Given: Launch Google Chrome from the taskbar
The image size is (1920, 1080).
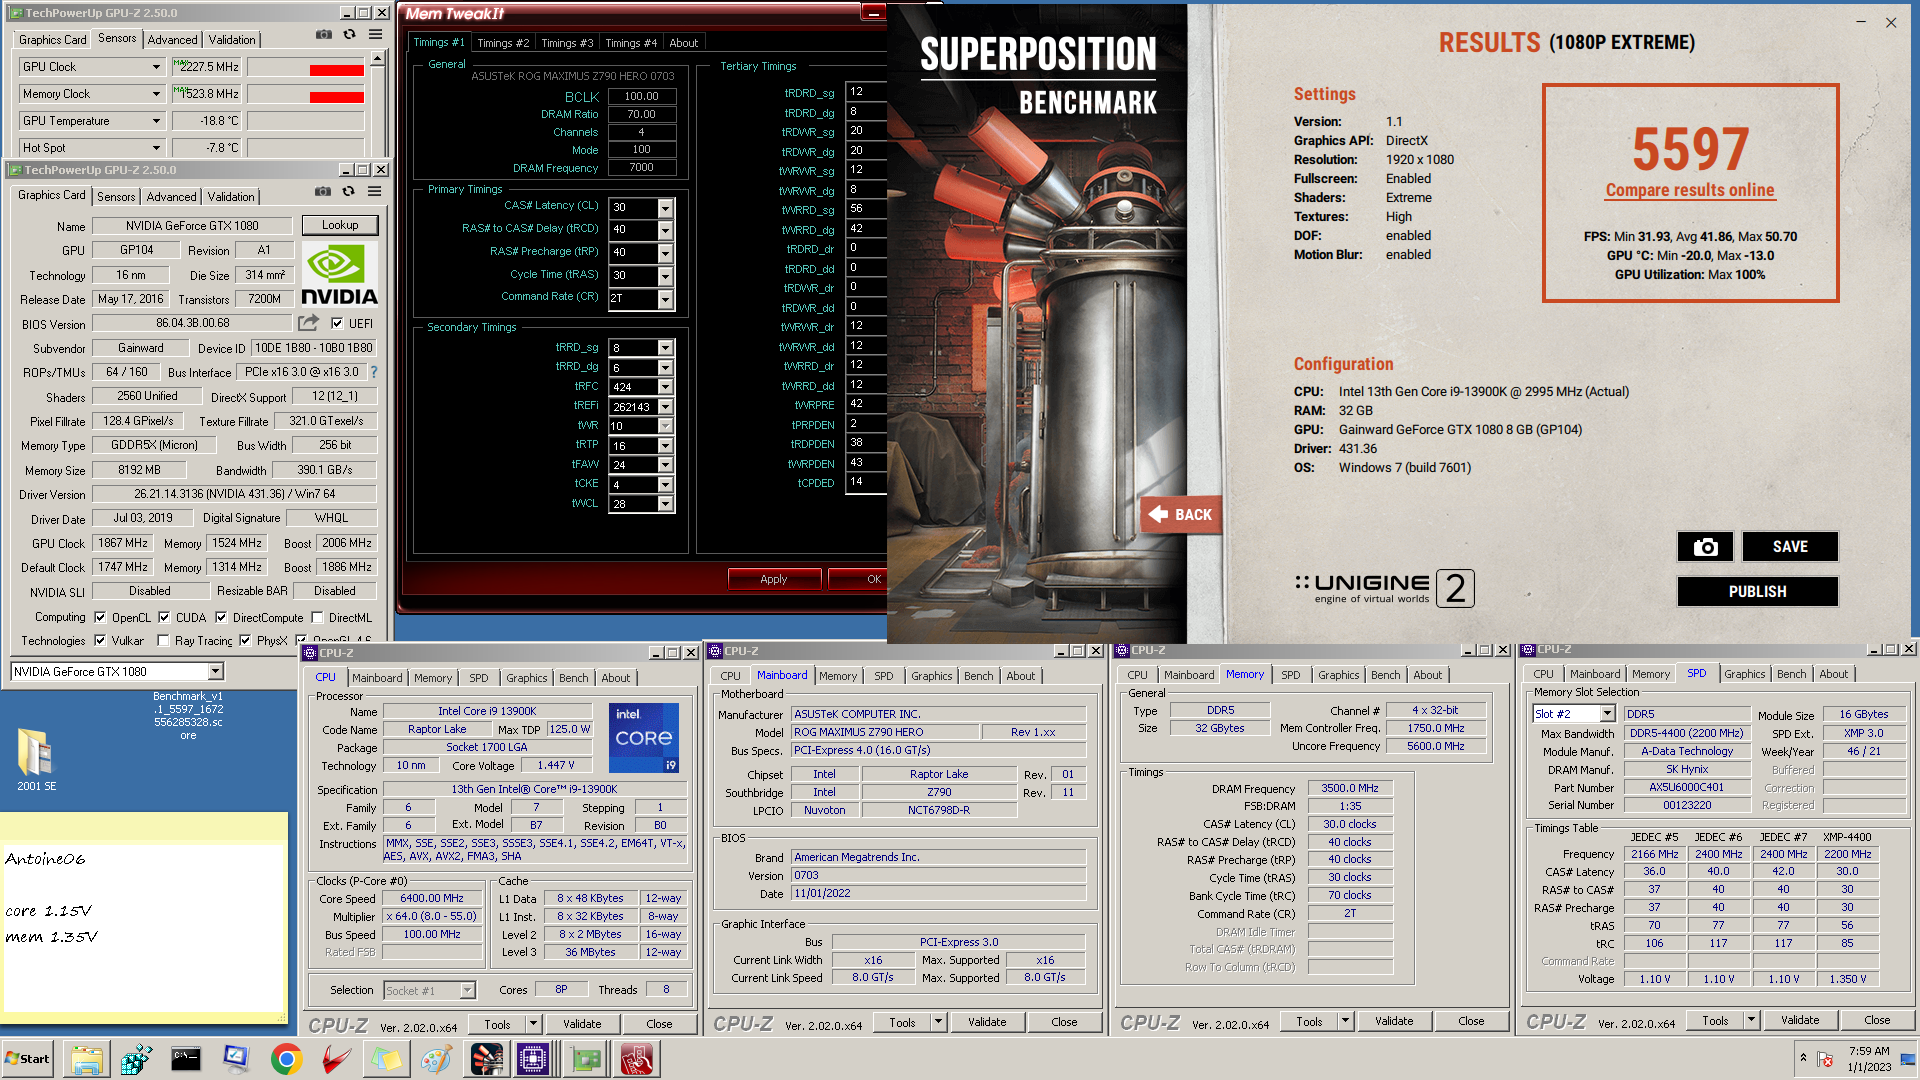Looking at the screenshot, I should click(x=286, y=1059).
